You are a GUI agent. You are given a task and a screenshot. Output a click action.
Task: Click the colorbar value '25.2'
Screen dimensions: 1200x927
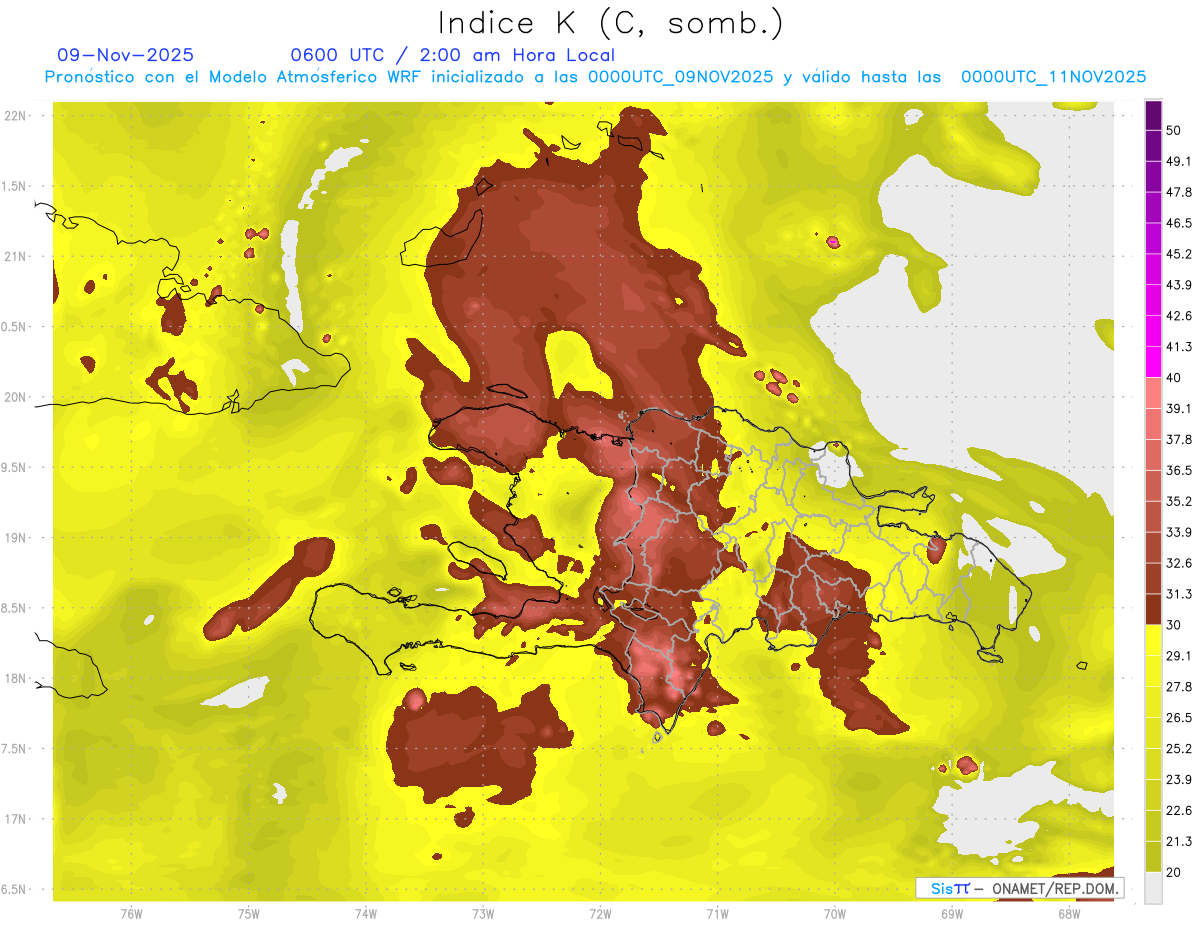point(1178,749)
